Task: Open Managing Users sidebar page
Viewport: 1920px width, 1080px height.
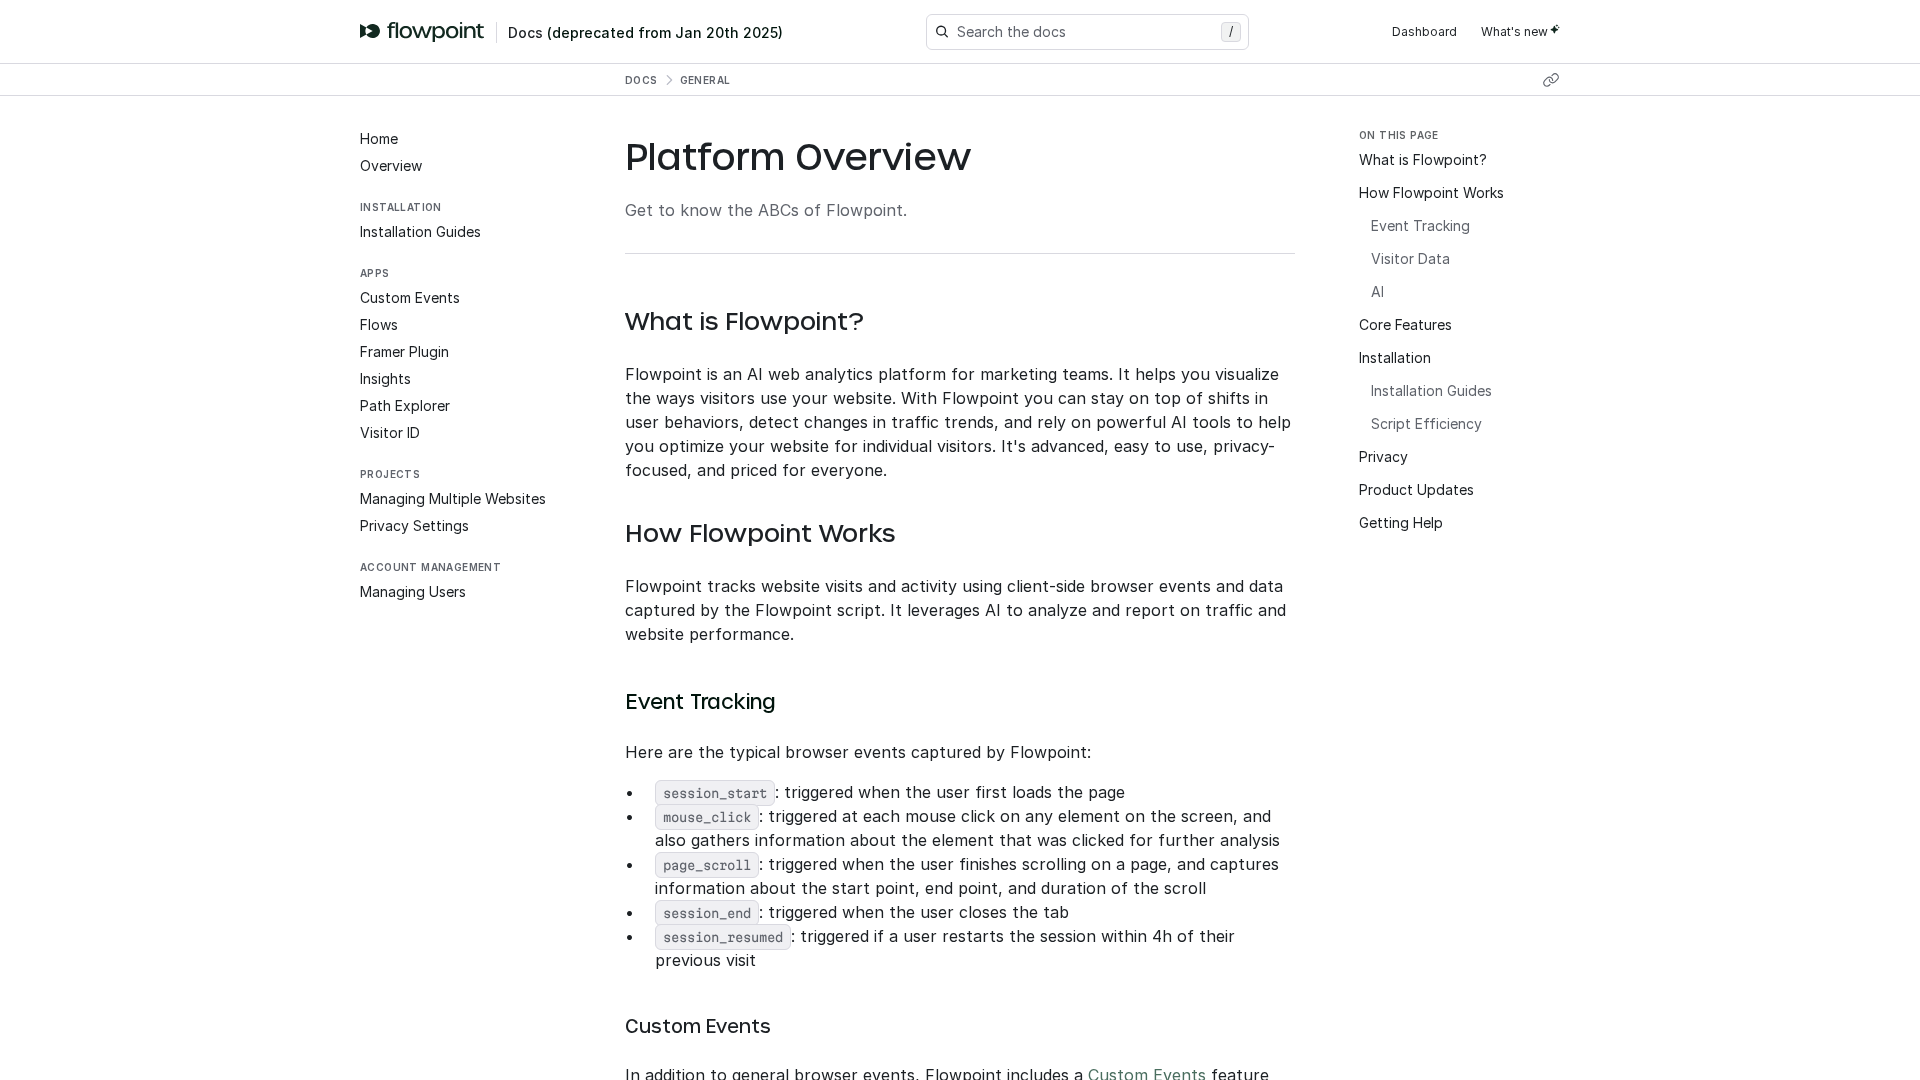Action: pos(412,592)
